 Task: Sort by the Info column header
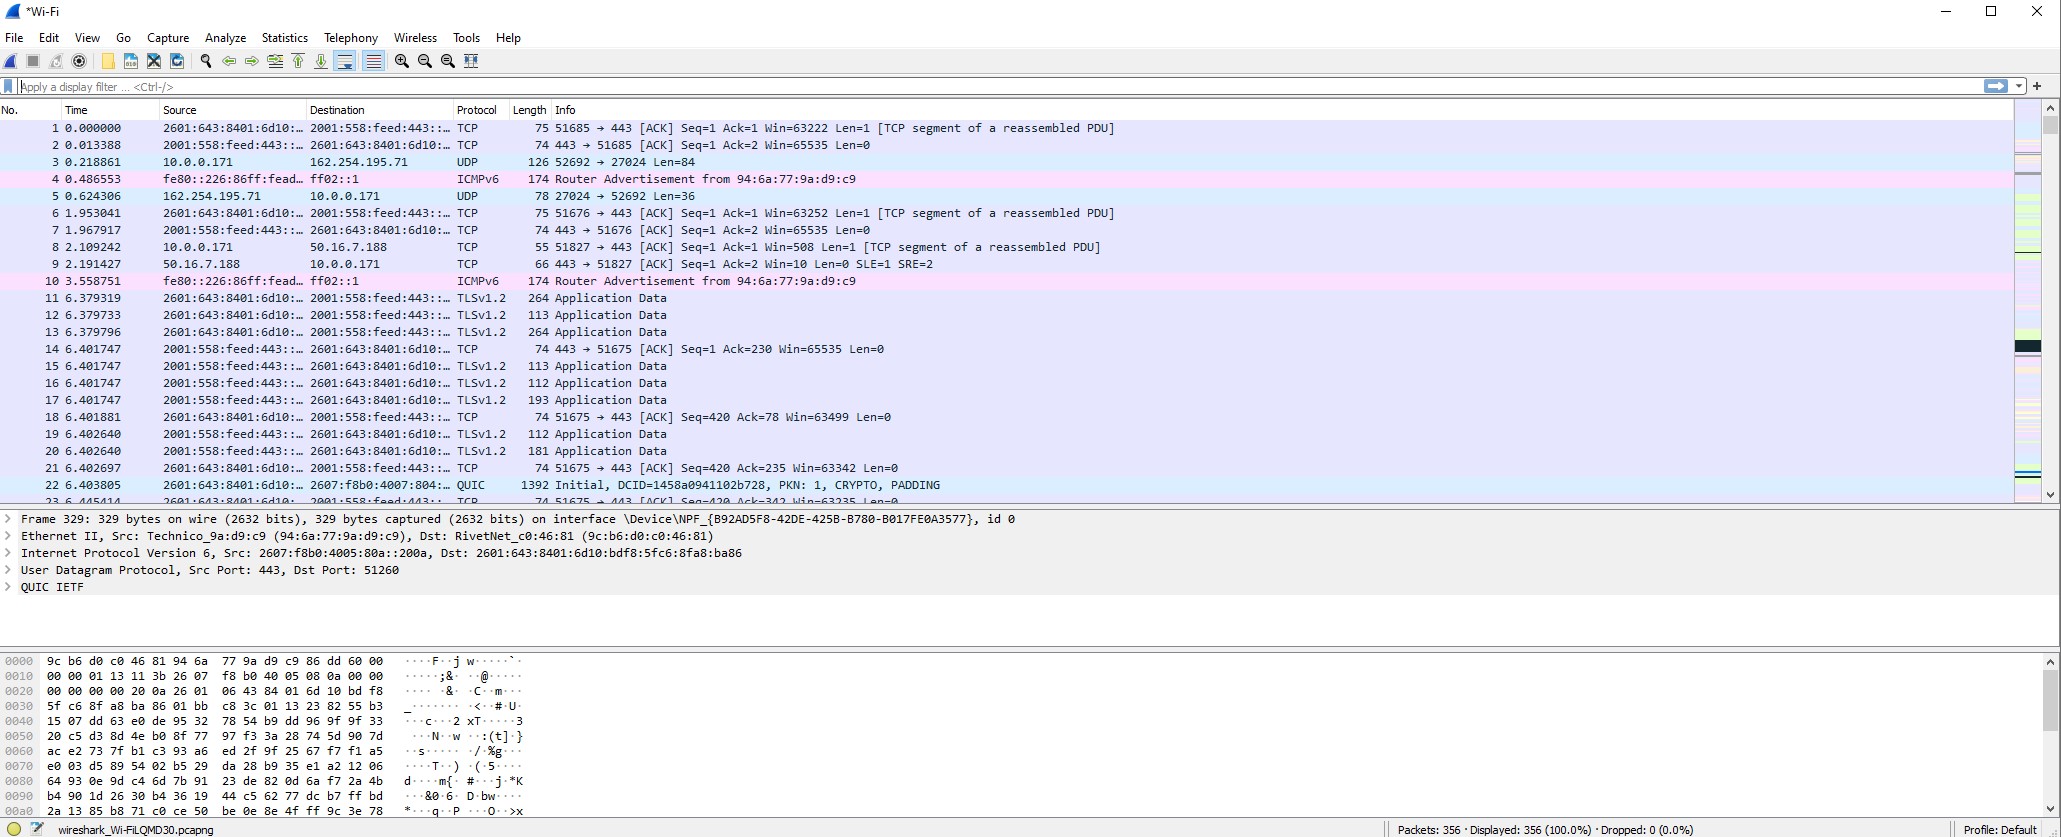[x=1282, y=110]
